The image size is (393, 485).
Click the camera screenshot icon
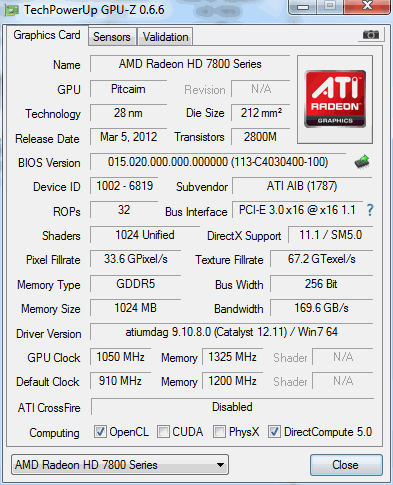(371, 34)
